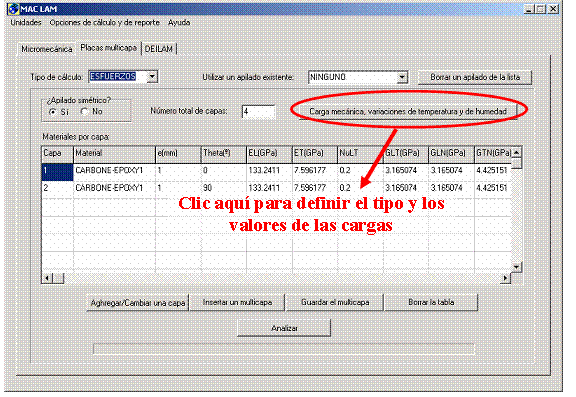This screenshot has width=576, height=397.
Task: Click the Capa column header
Action: (58, 154)
